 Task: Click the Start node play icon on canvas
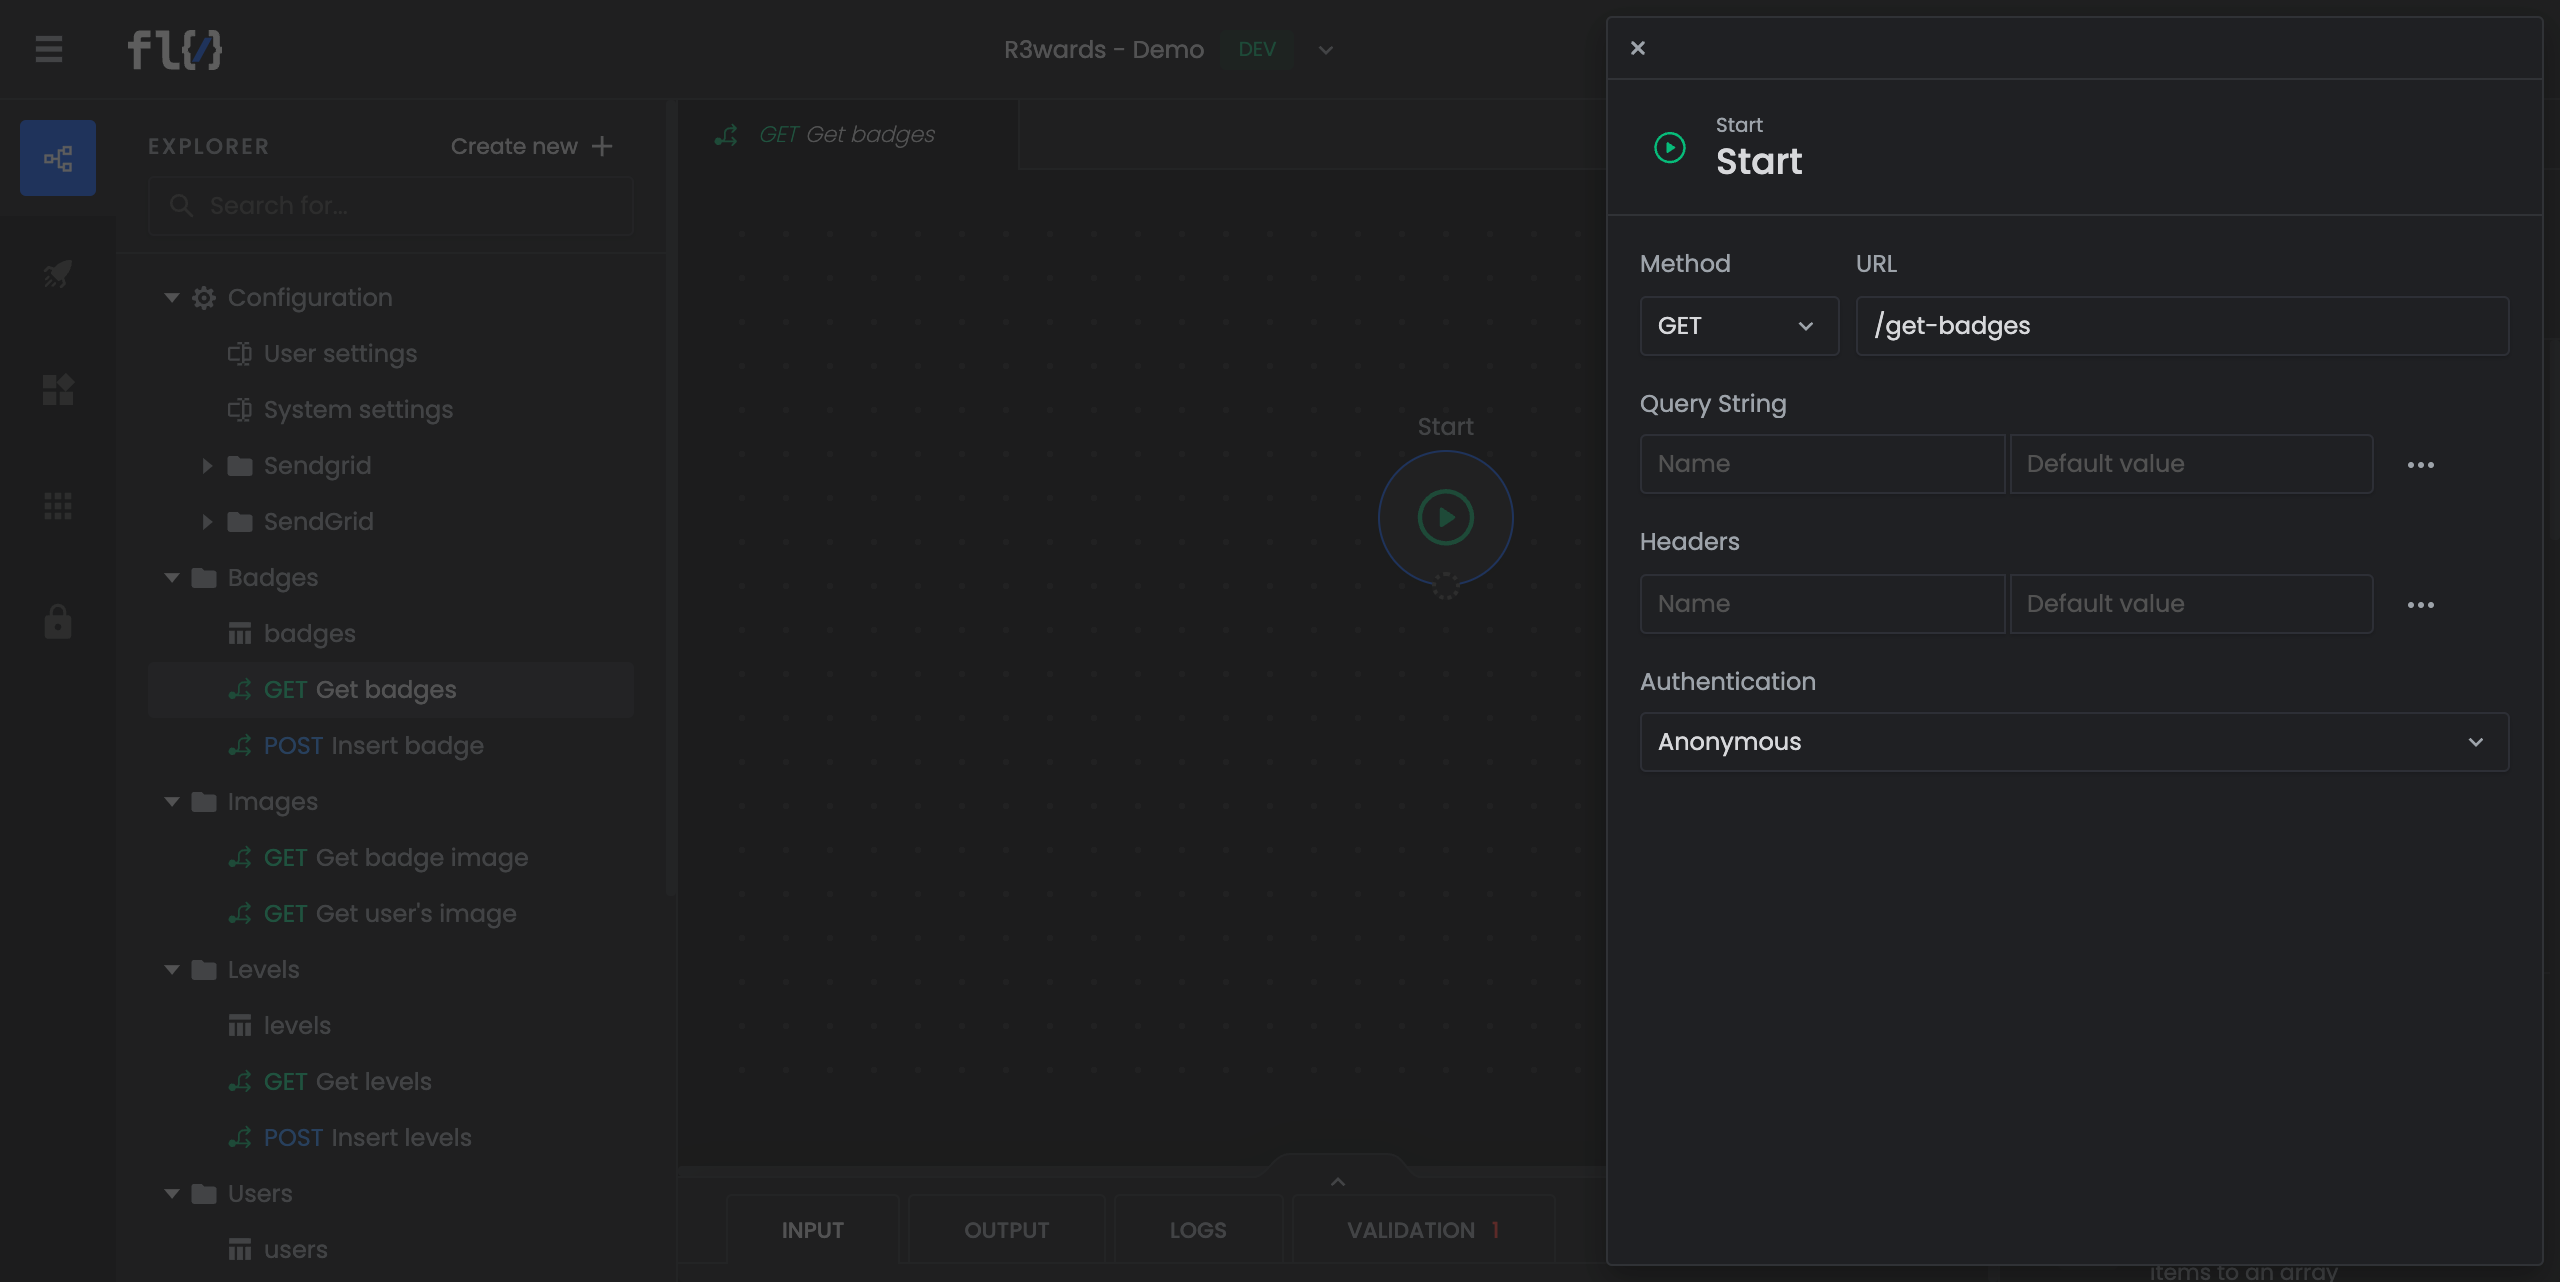click(1445, 517)
